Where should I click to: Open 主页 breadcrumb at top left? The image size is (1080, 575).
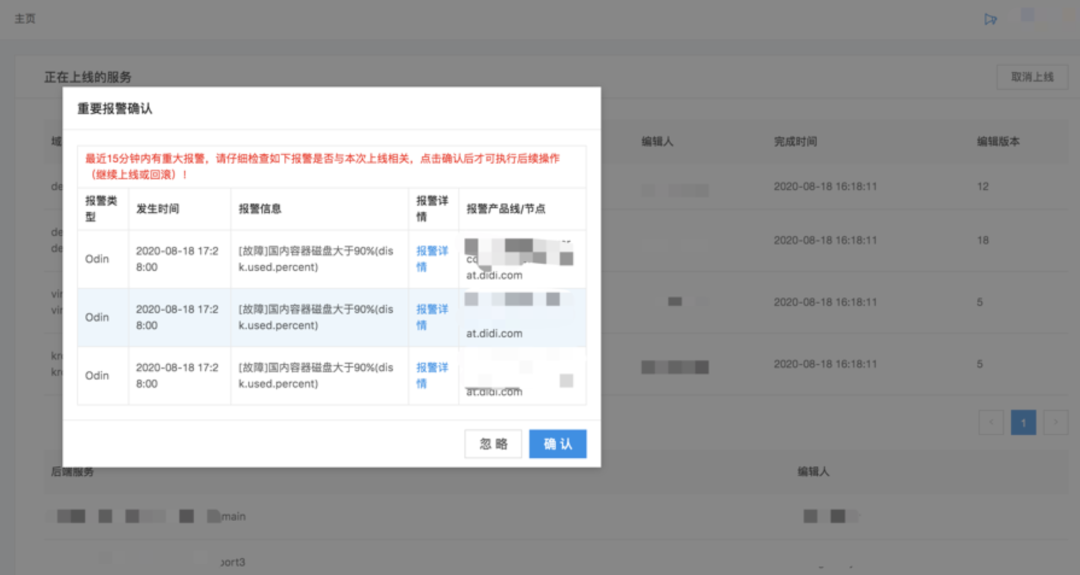coord(25,19)
